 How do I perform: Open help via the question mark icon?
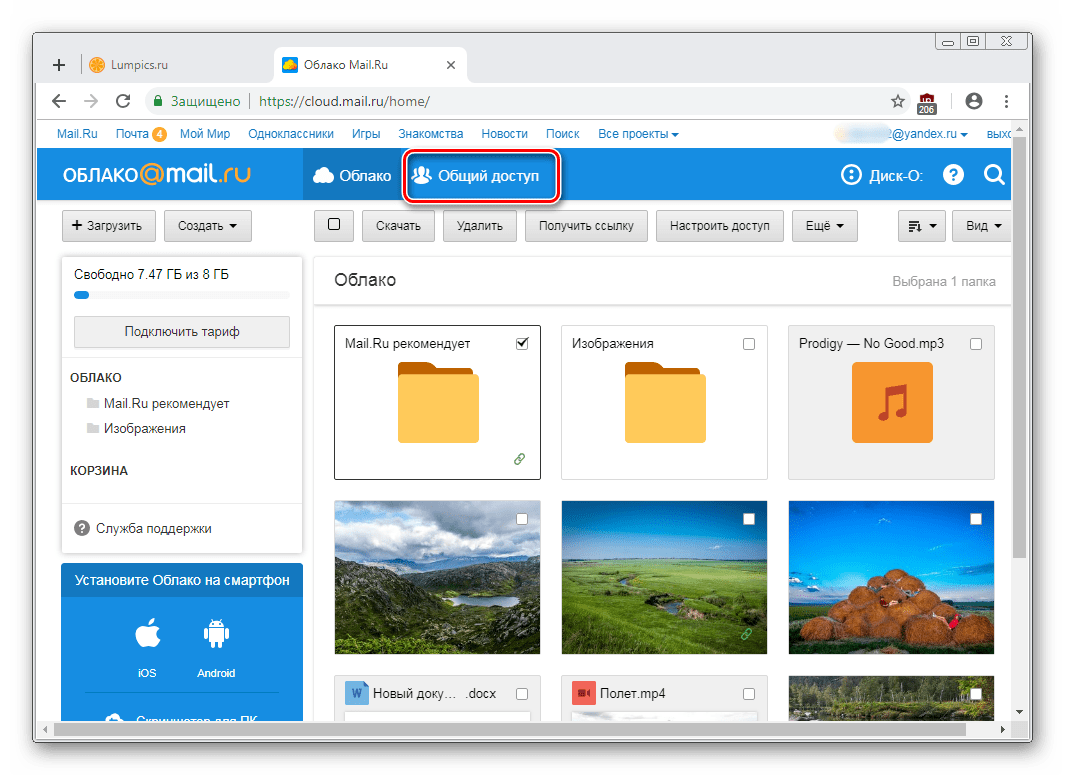pos(953,175)
